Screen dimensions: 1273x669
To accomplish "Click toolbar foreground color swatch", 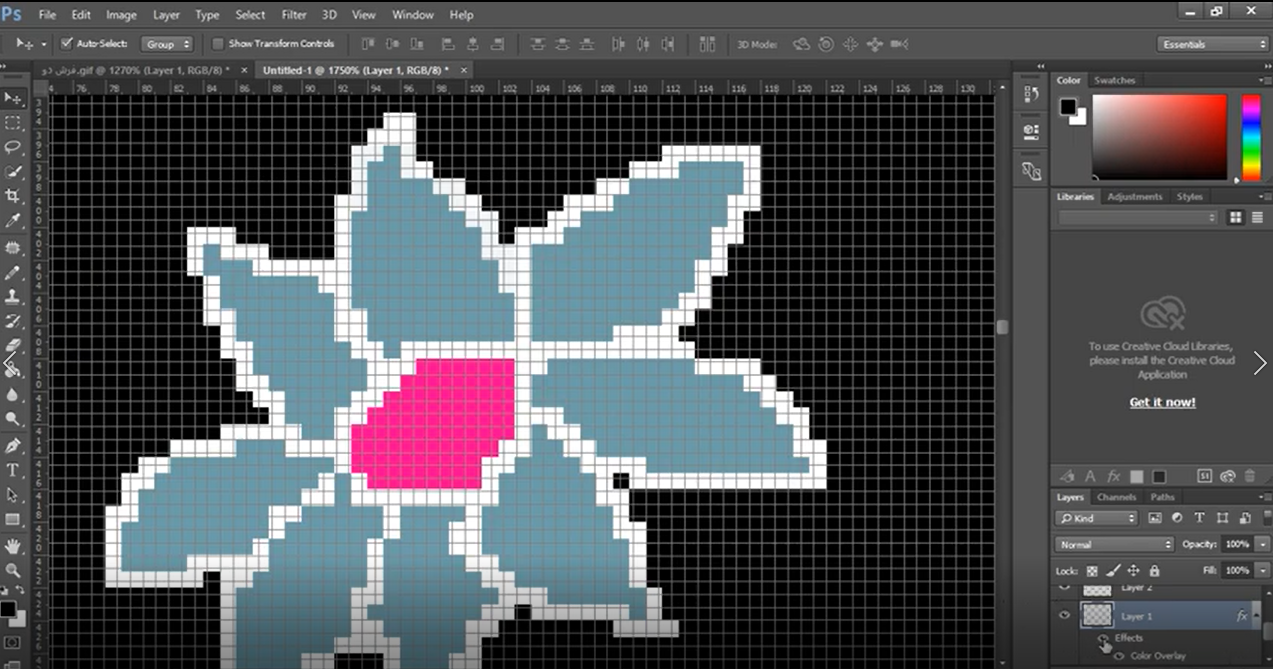I will [x=9, y=609].
